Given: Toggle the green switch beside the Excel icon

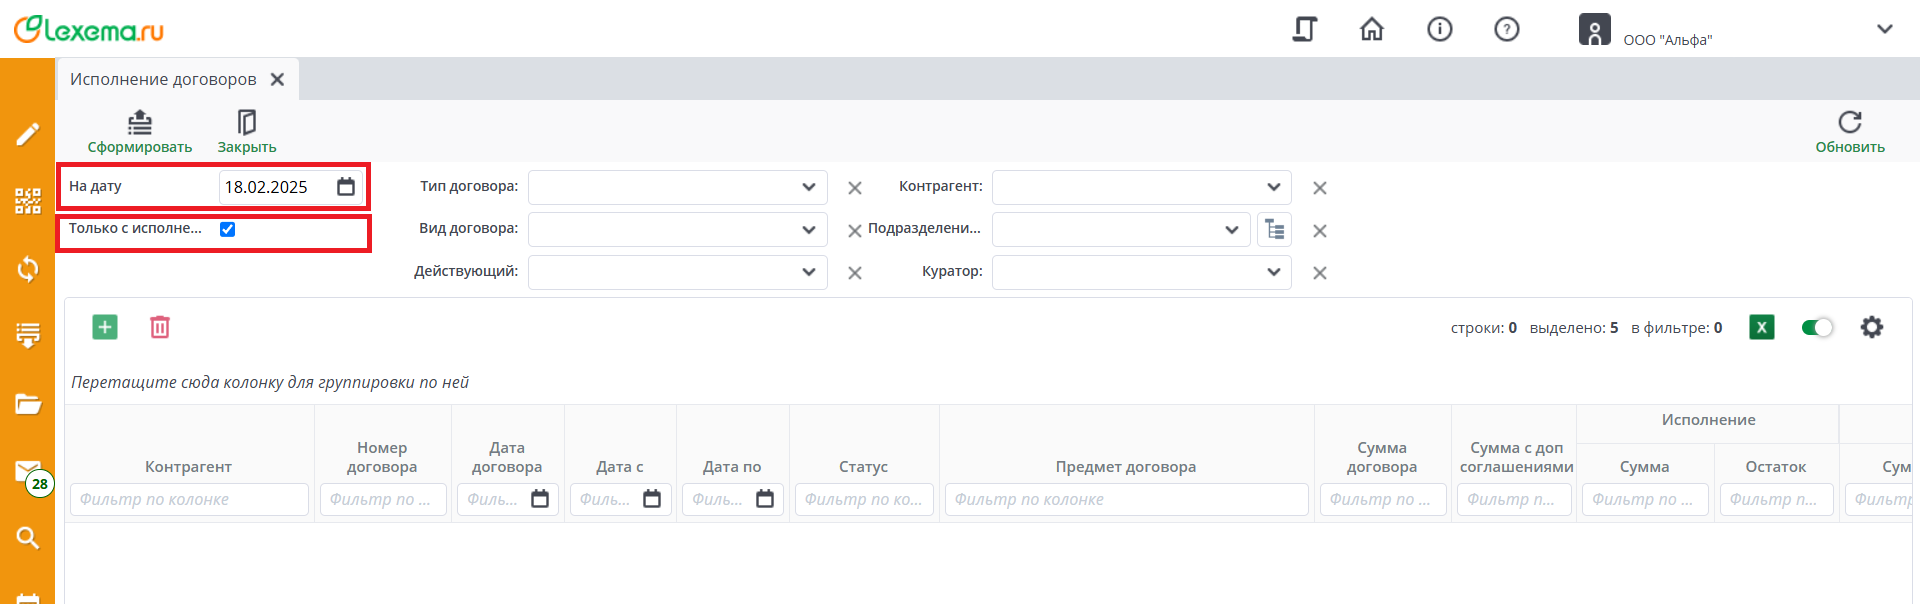Looking at the screenshot, I should click(x=1817, y=327).
